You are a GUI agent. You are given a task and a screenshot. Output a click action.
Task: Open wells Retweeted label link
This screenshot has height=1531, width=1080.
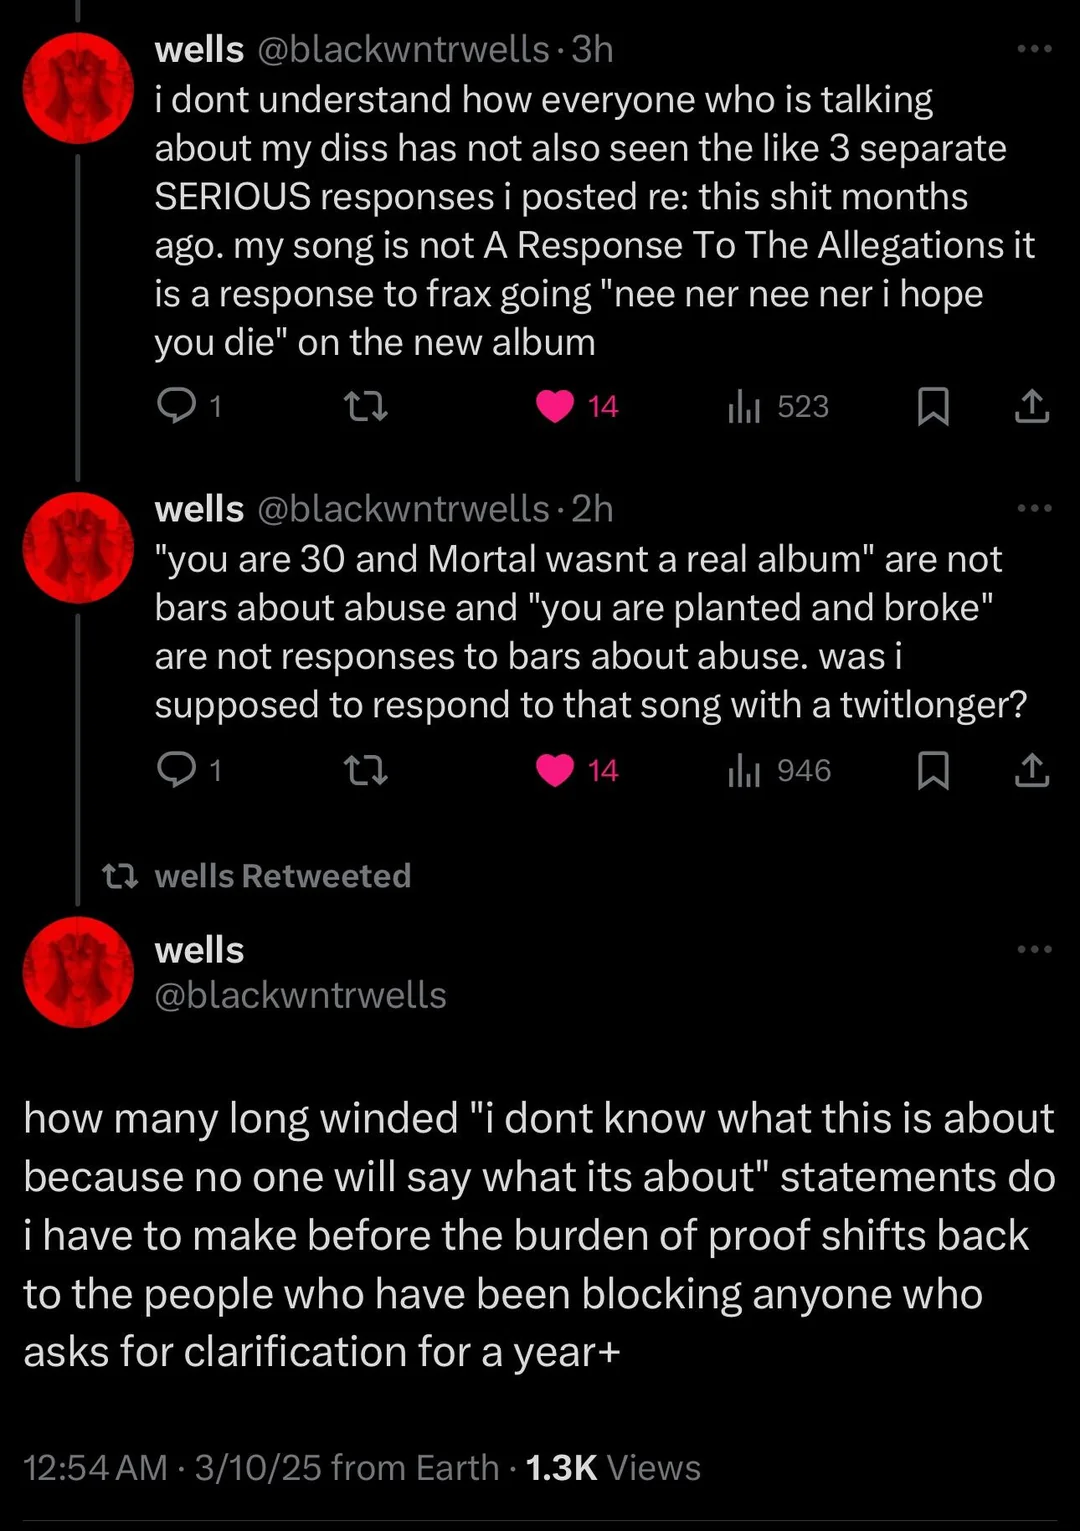pos(282,876)
